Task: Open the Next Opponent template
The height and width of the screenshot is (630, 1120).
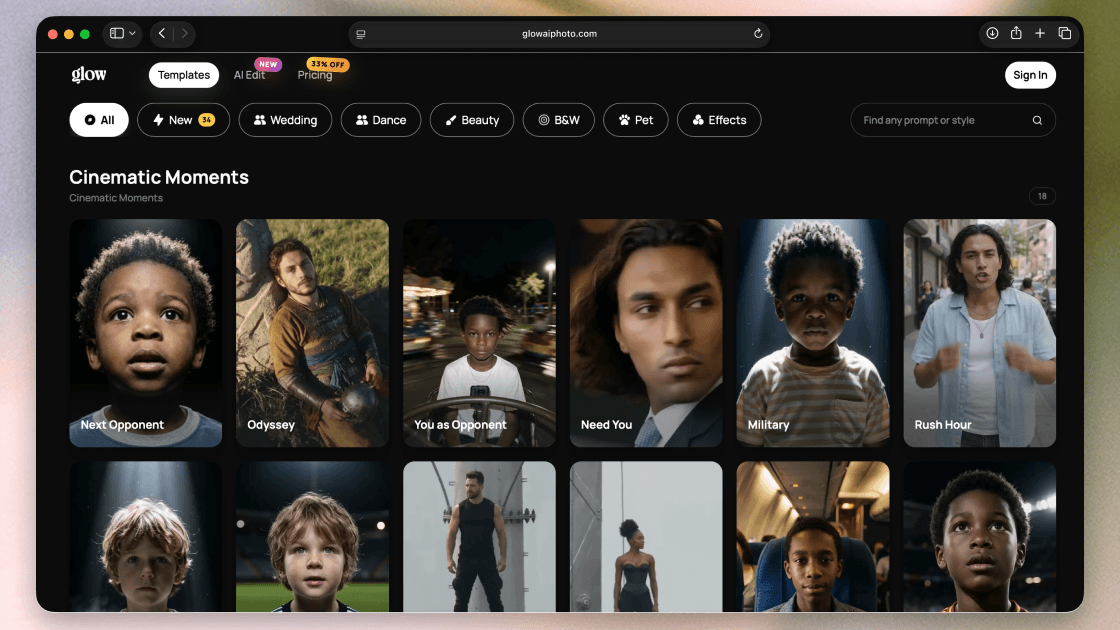Action: [146, 333]
